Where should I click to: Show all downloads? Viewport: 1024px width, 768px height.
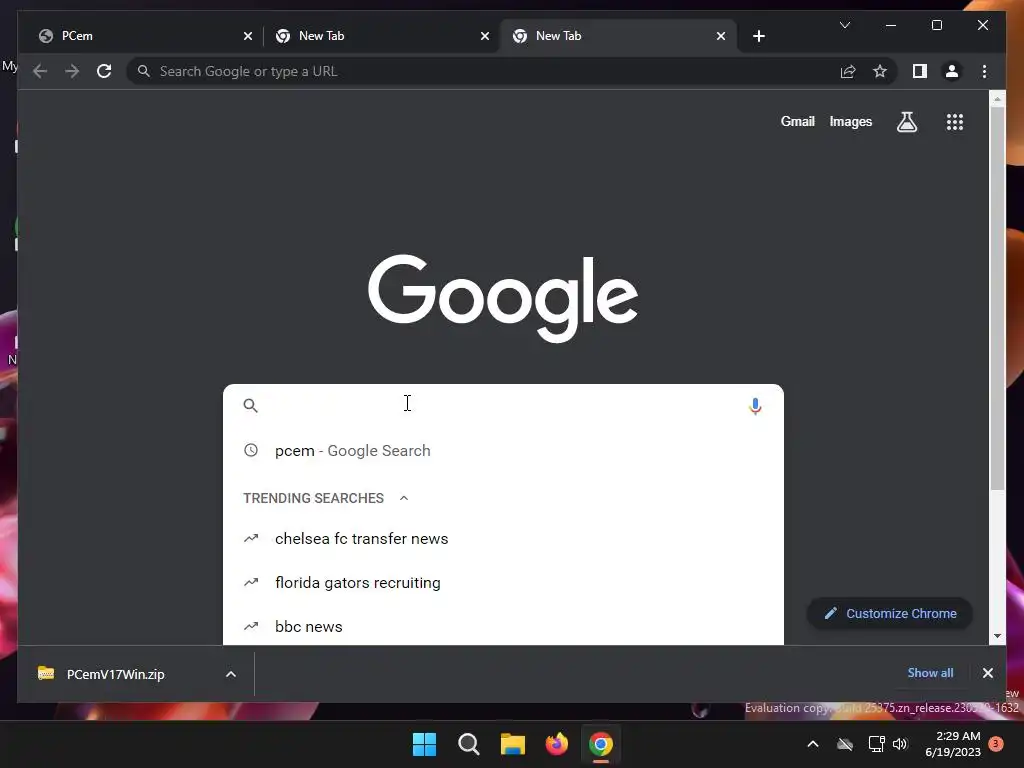930,673
